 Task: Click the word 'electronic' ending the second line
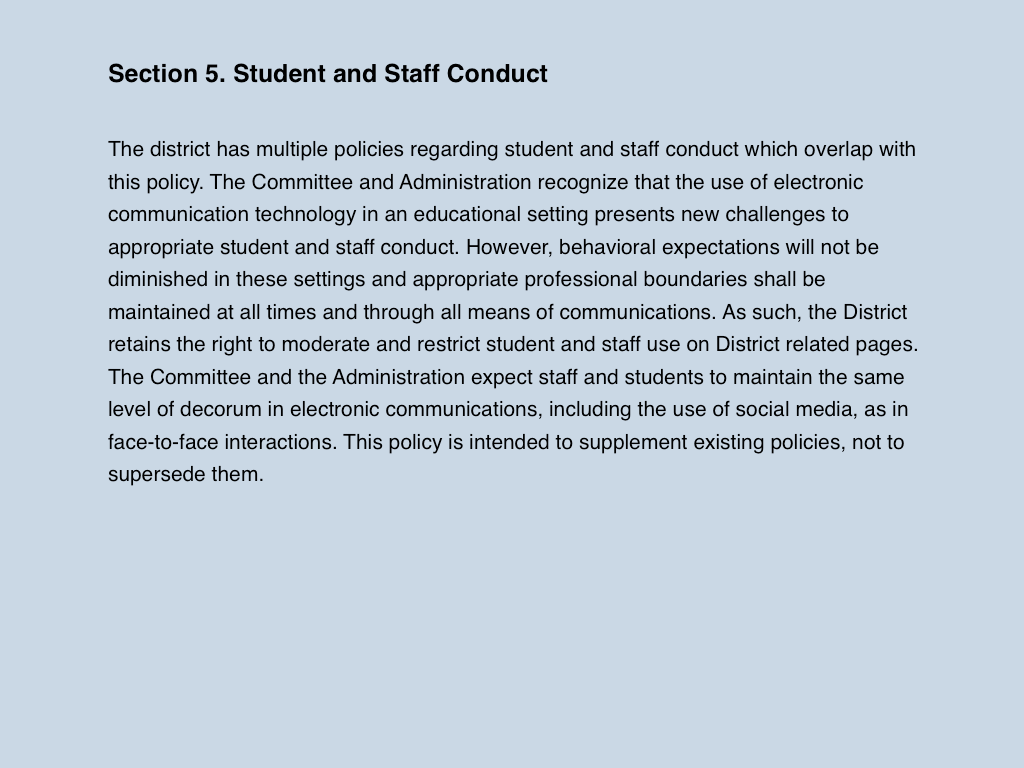coord(818,182)
